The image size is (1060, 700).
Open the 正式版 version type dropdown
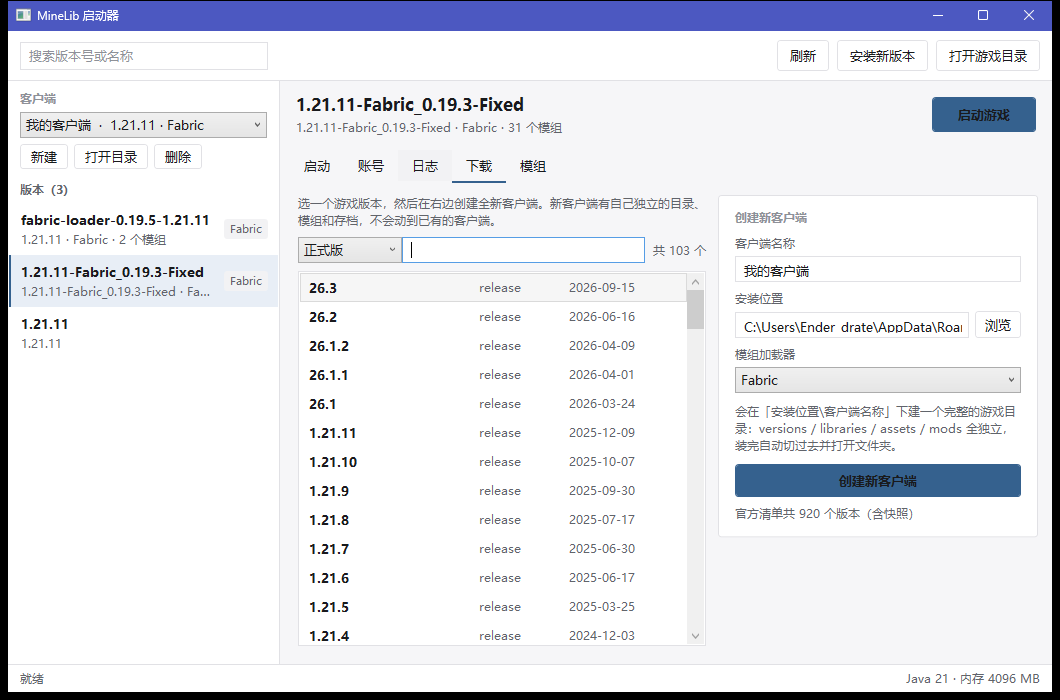(350, 250)
